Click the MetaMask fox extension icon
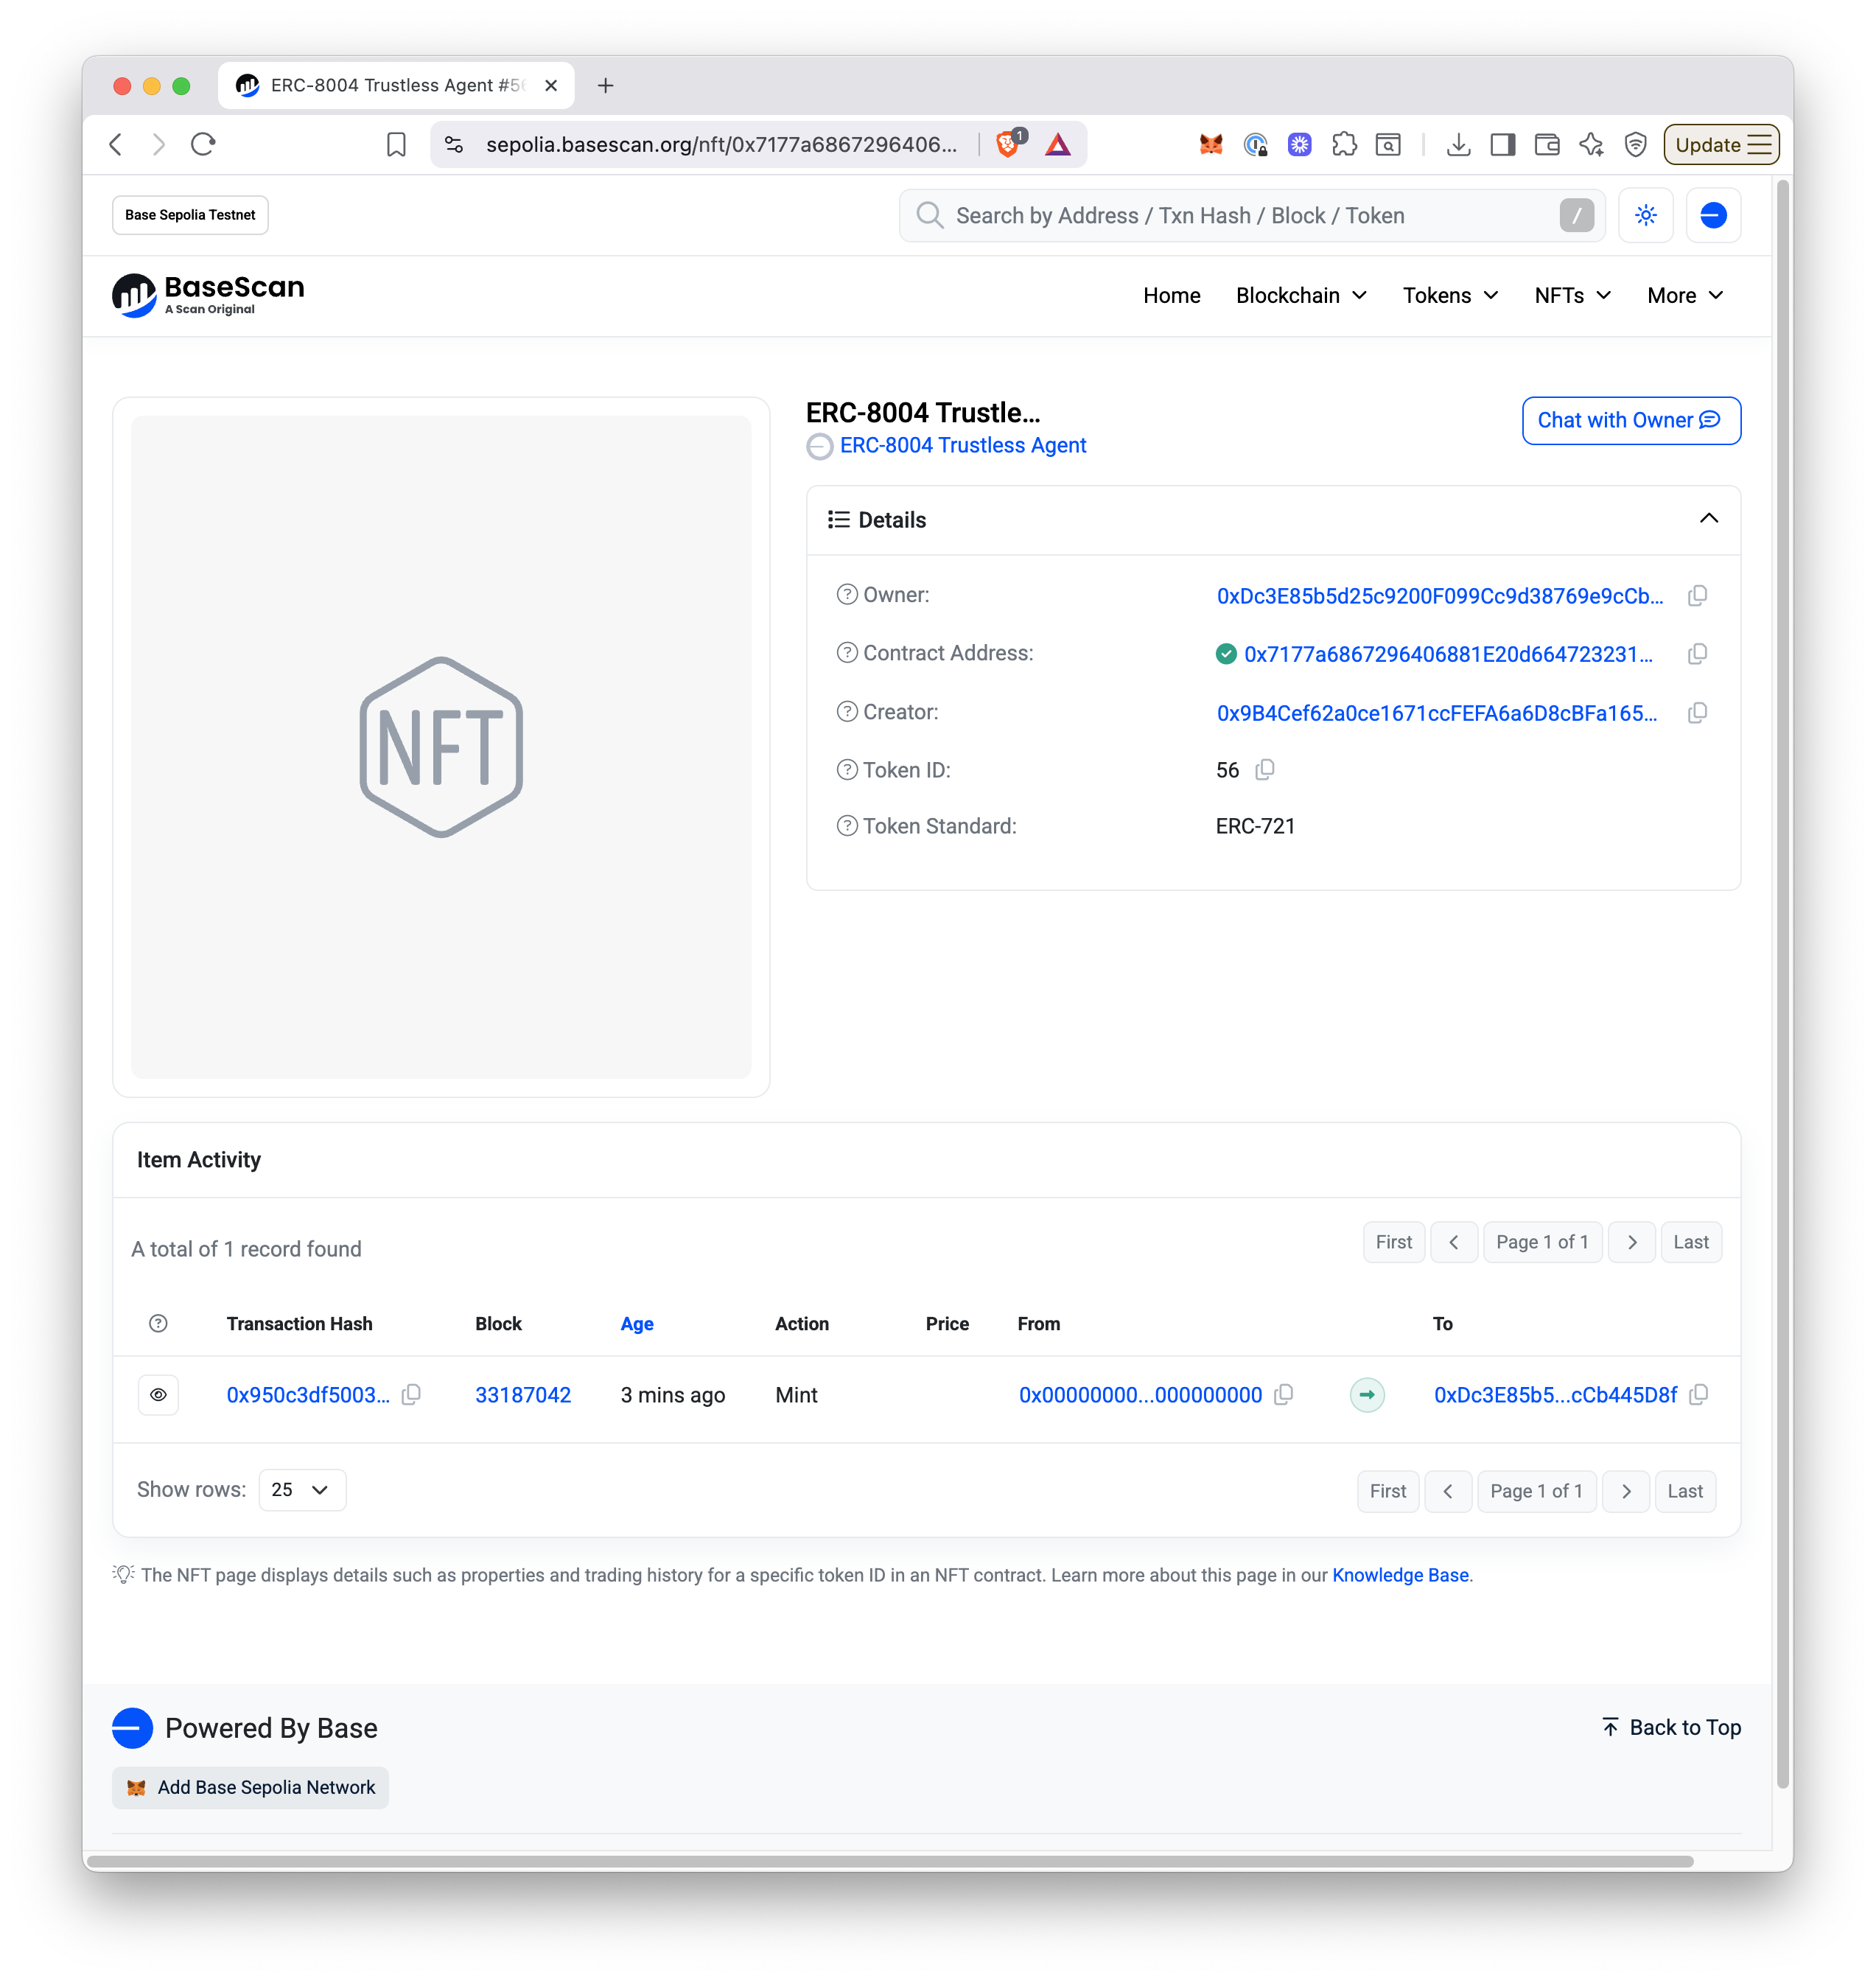 point(1211,145)
